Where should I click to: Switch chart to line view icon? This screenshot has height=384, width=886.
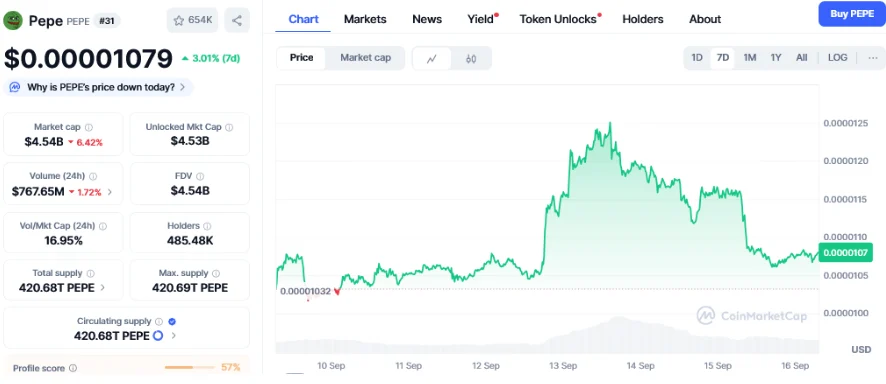pos(432,58)
